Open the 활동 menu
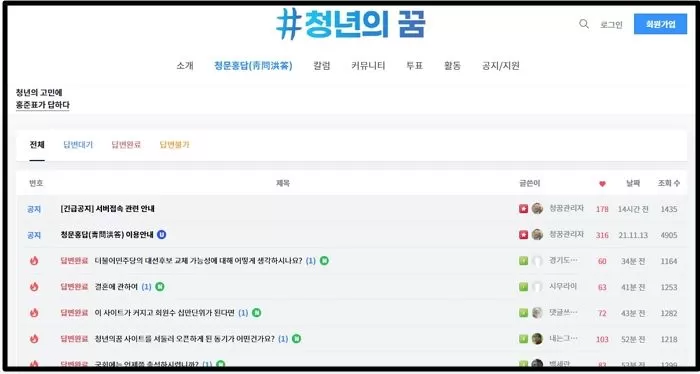The height and width of the screenshot is (374, 700). (x=452, y=66)
